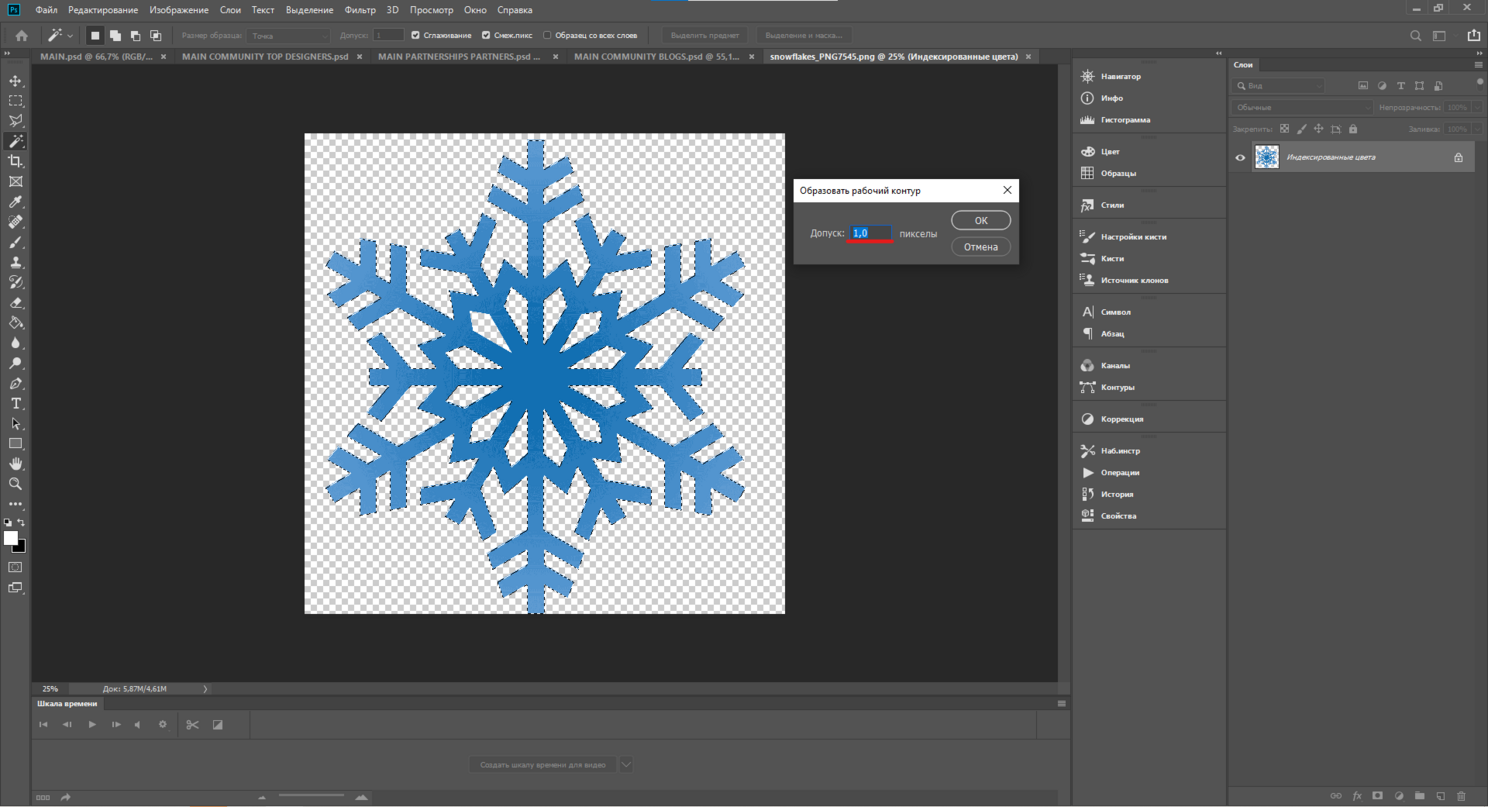The width and height of the screenshot is (1488, 807).
Task: Click the Выделение и маска button
Action: click(804, 35)
